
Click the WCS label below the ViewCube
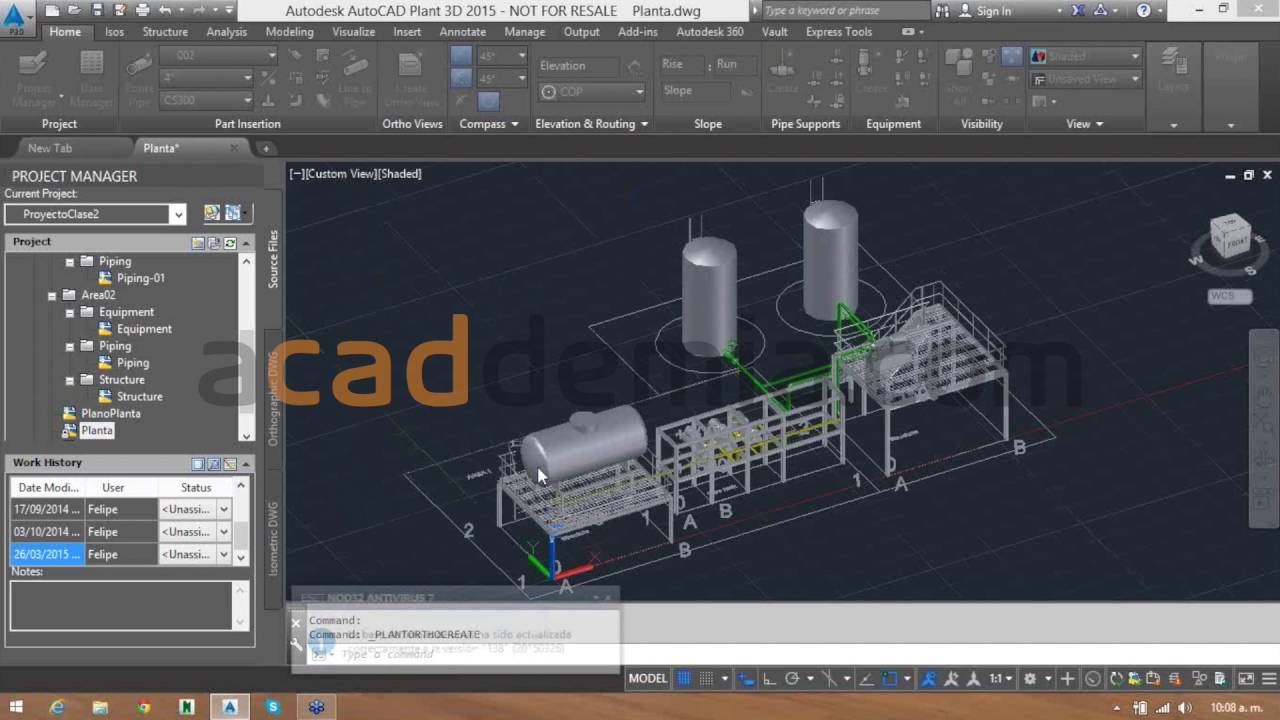tap(1229, 297)
